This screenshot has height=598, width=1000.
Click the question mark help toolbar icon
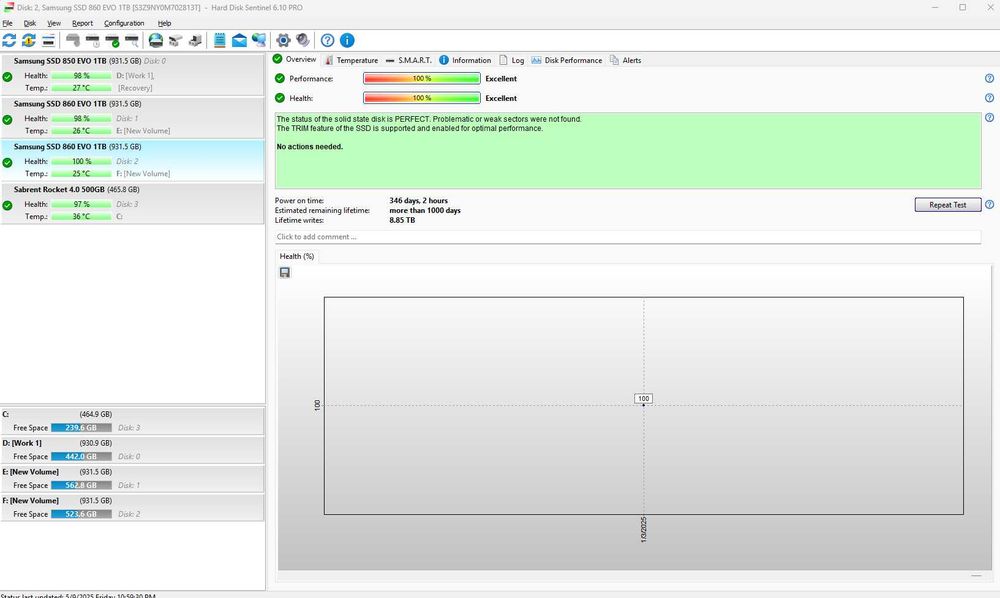327,40
